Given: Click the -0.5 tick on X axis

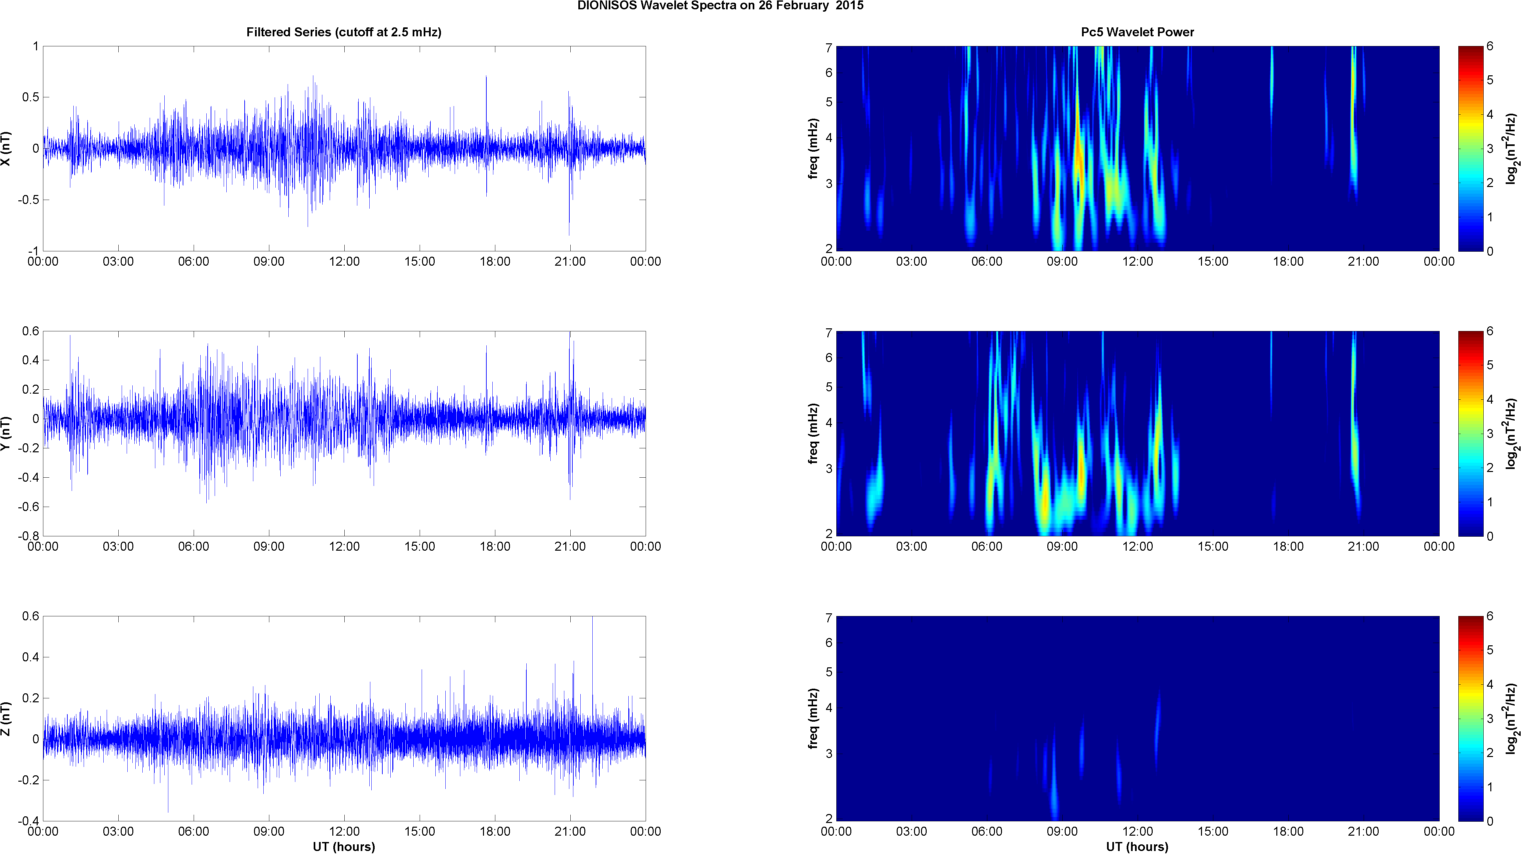Looking at the screenshot, I should click(x=28, y=200).
